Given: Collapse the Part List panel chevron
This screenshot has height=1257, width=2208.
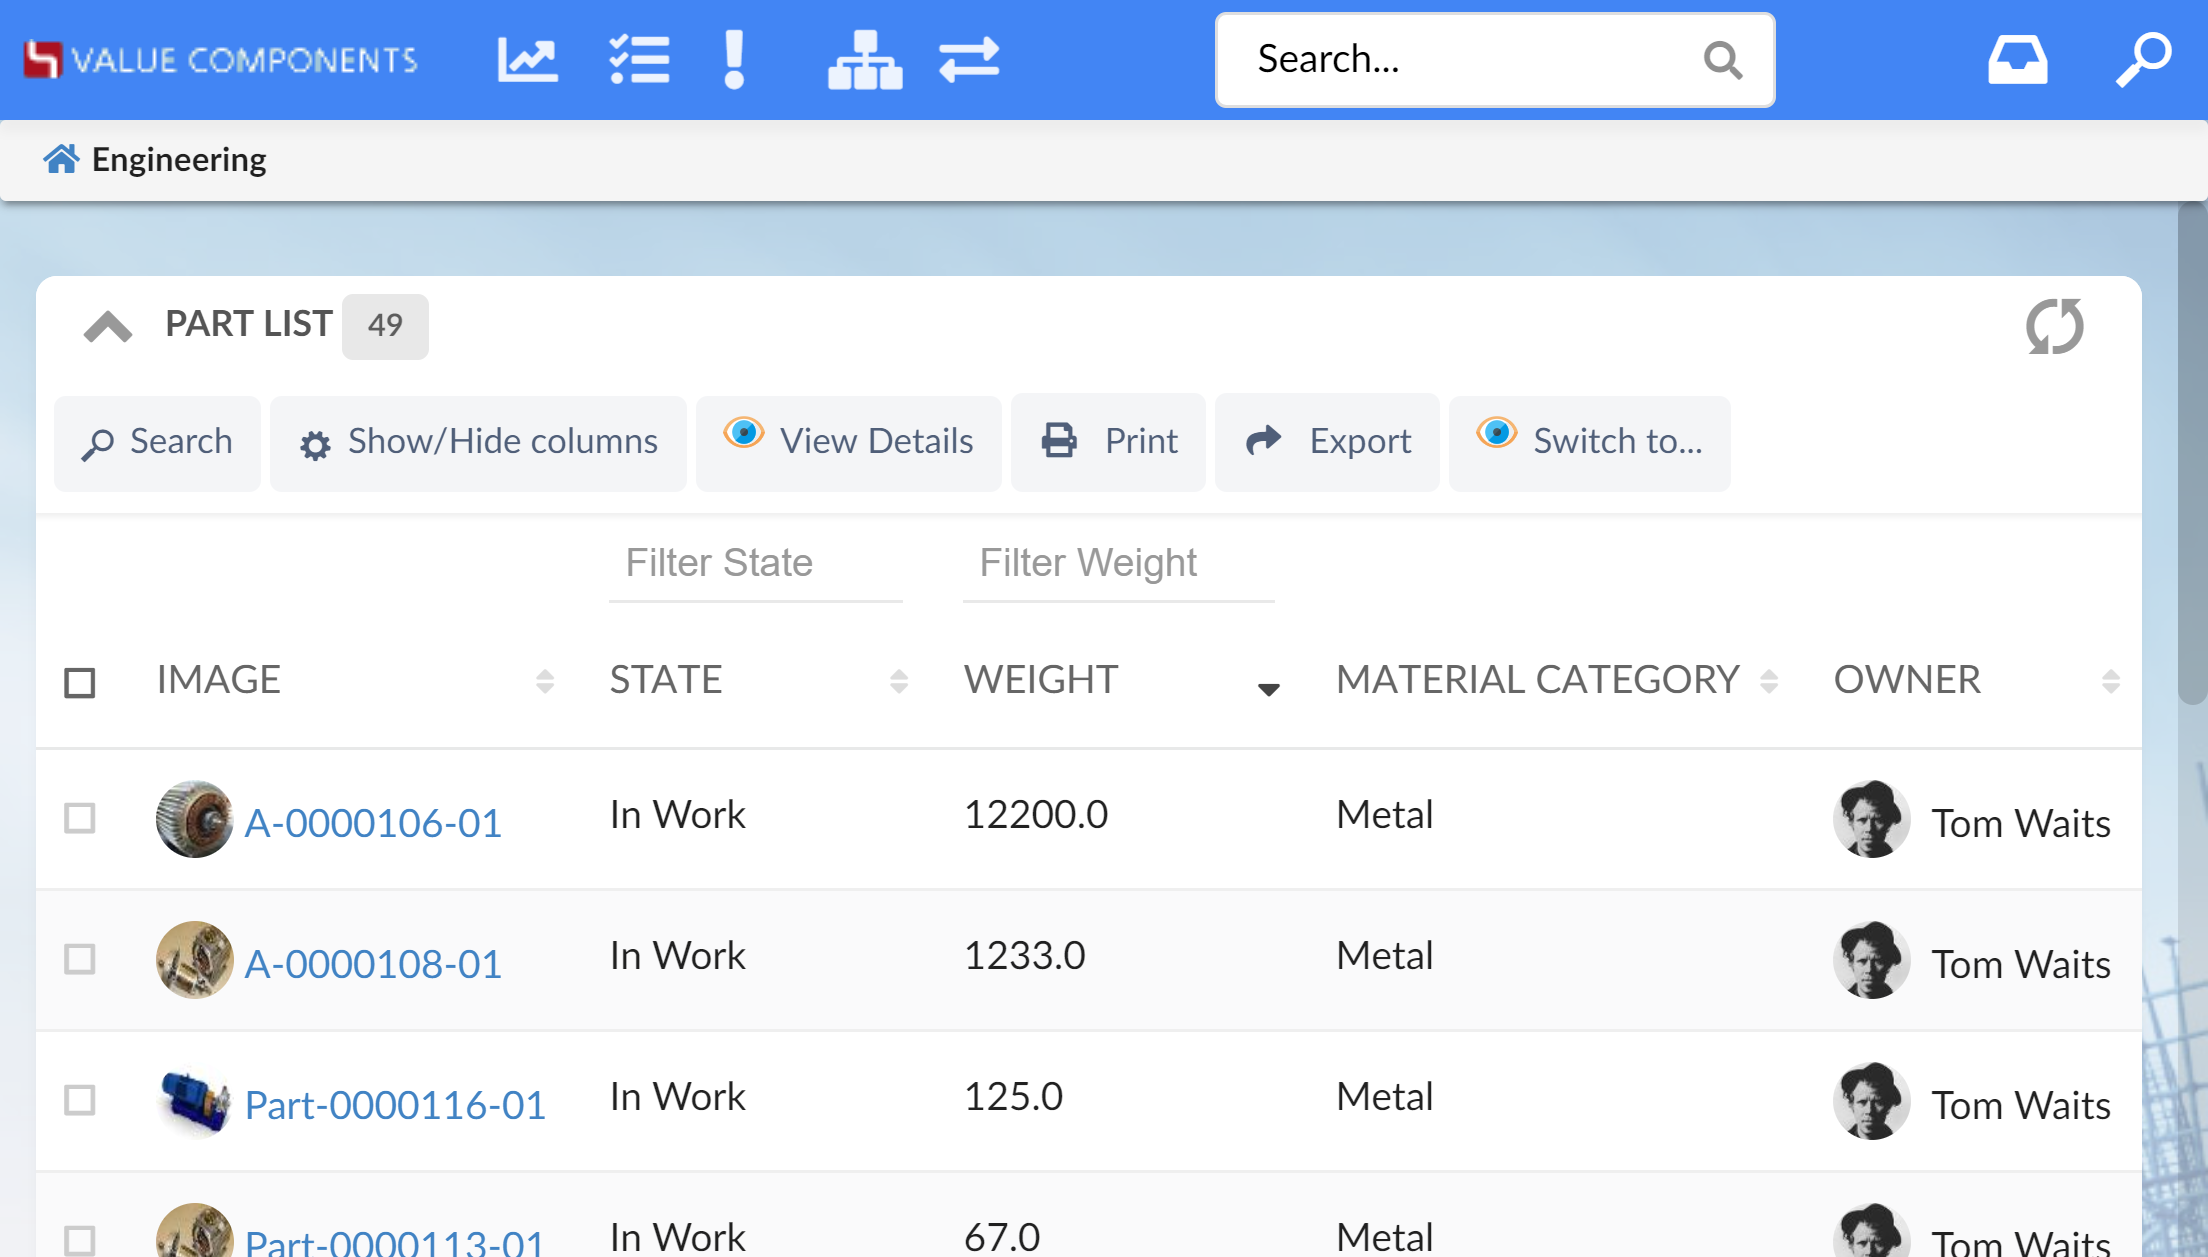Looking at the screenshot, I should [x=108, y=326].
